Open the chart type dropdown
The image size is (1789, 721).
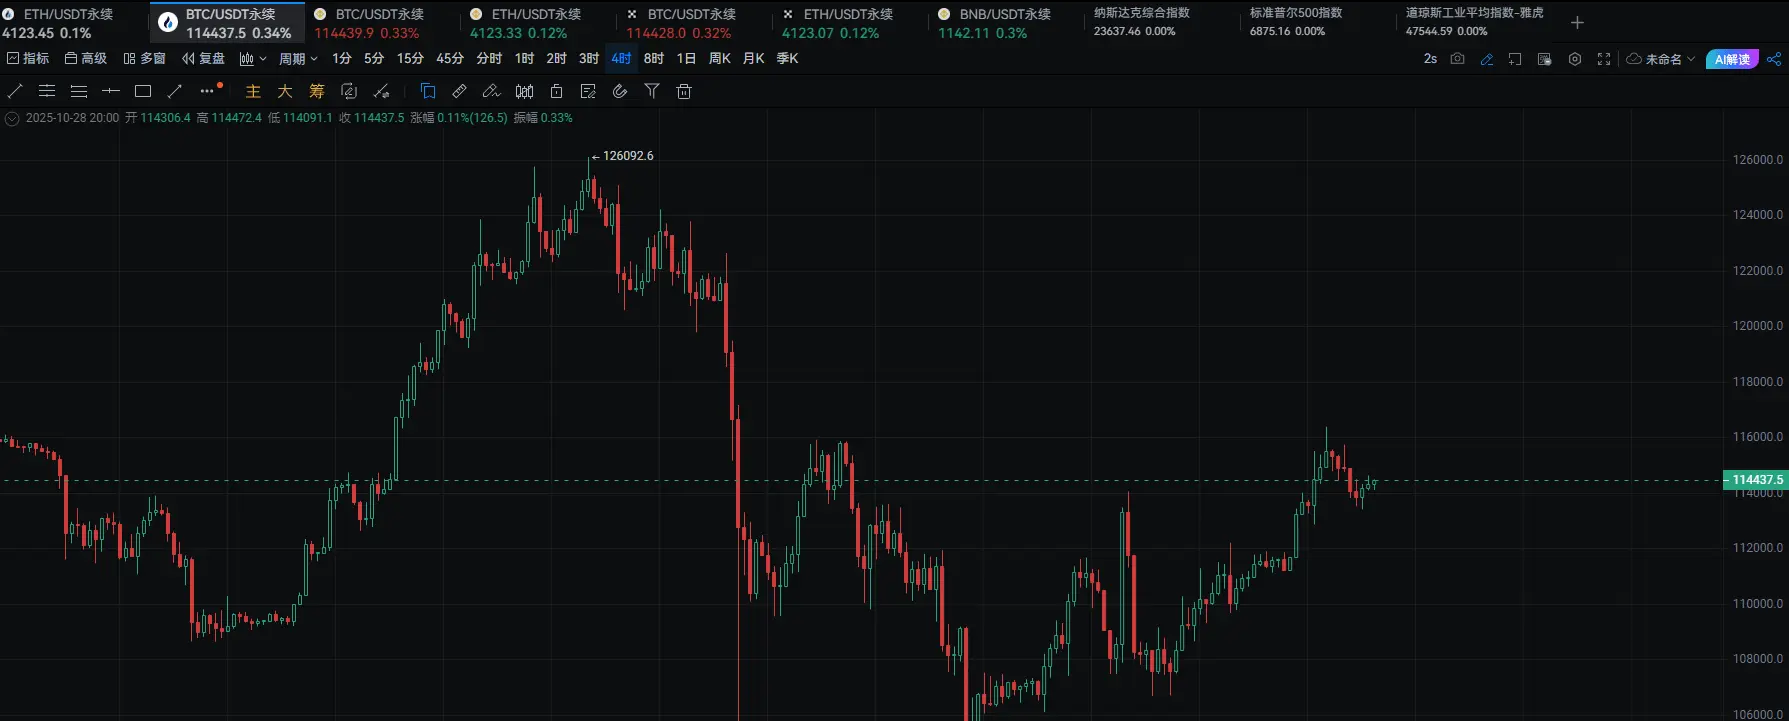coord(253,59)
